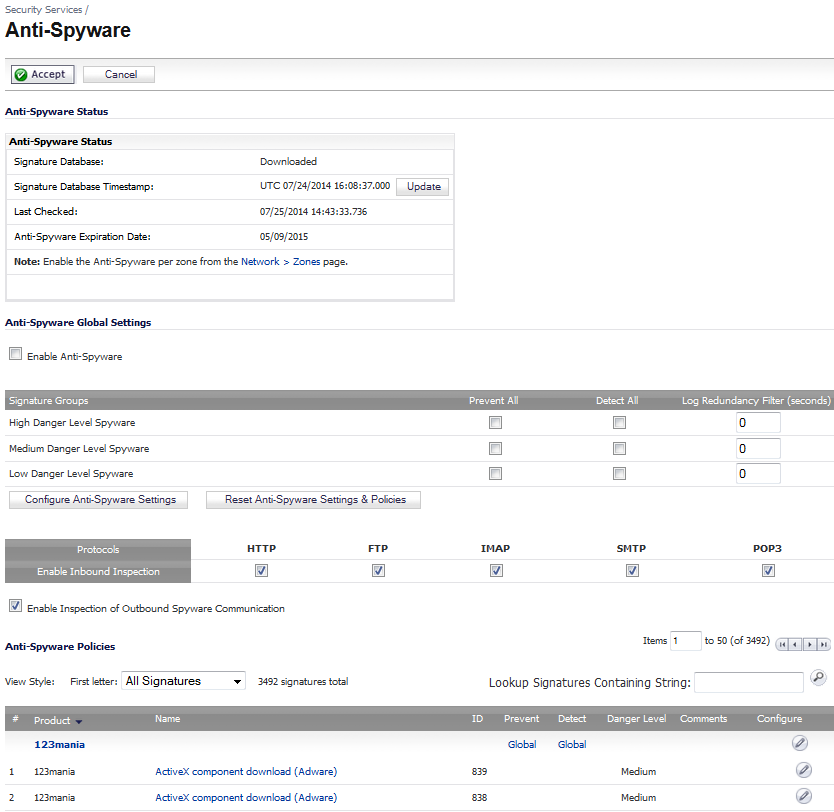
Task: Open the First letter All Signatures dropdown
Action: 184,681
